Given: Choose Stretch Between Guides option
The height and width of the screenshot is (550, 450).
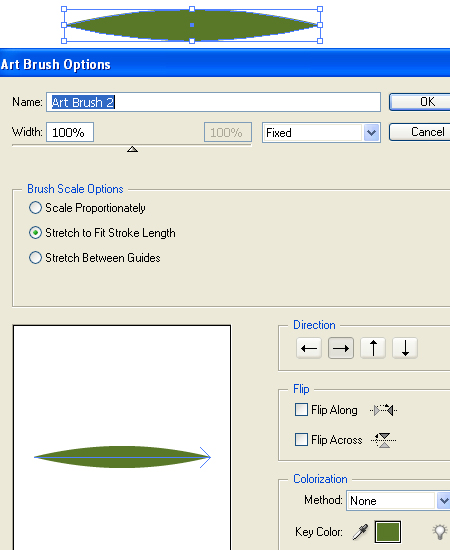Looking at the screenshot, I should coord(35,258).
